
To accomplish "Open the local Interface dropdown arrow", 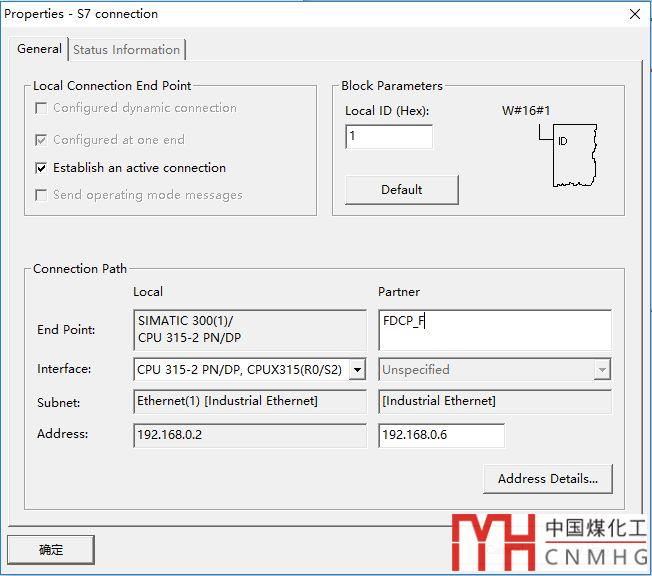I will tap(357, 369).
